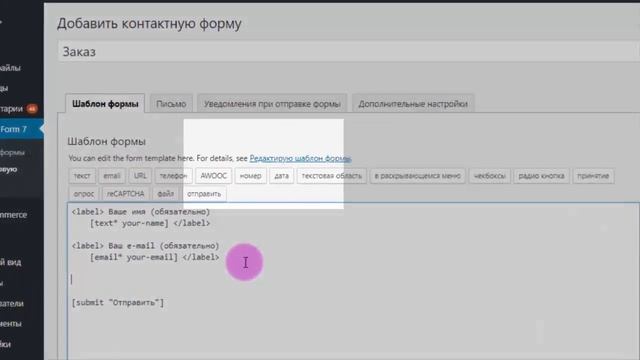Click inside the form template code editor
Image resolution: width=640 pixels, height=360 pixels.
[353, 281]
